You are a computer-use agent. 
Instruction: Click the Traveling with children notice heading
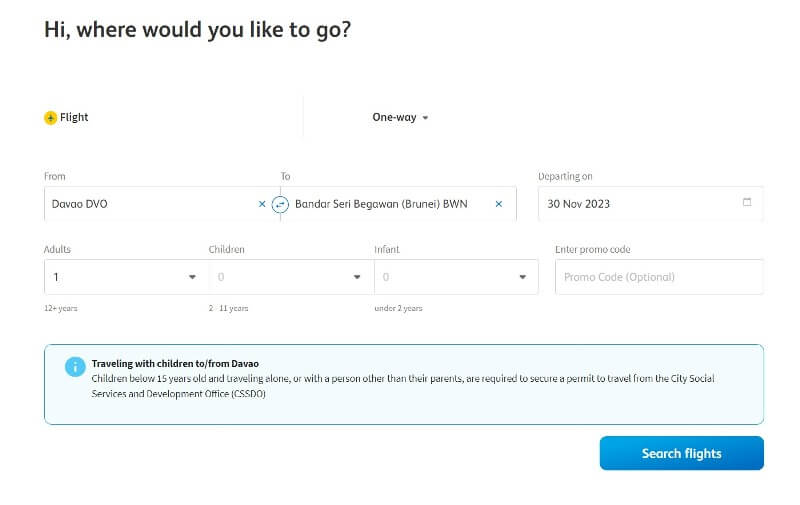click(175, 364)
